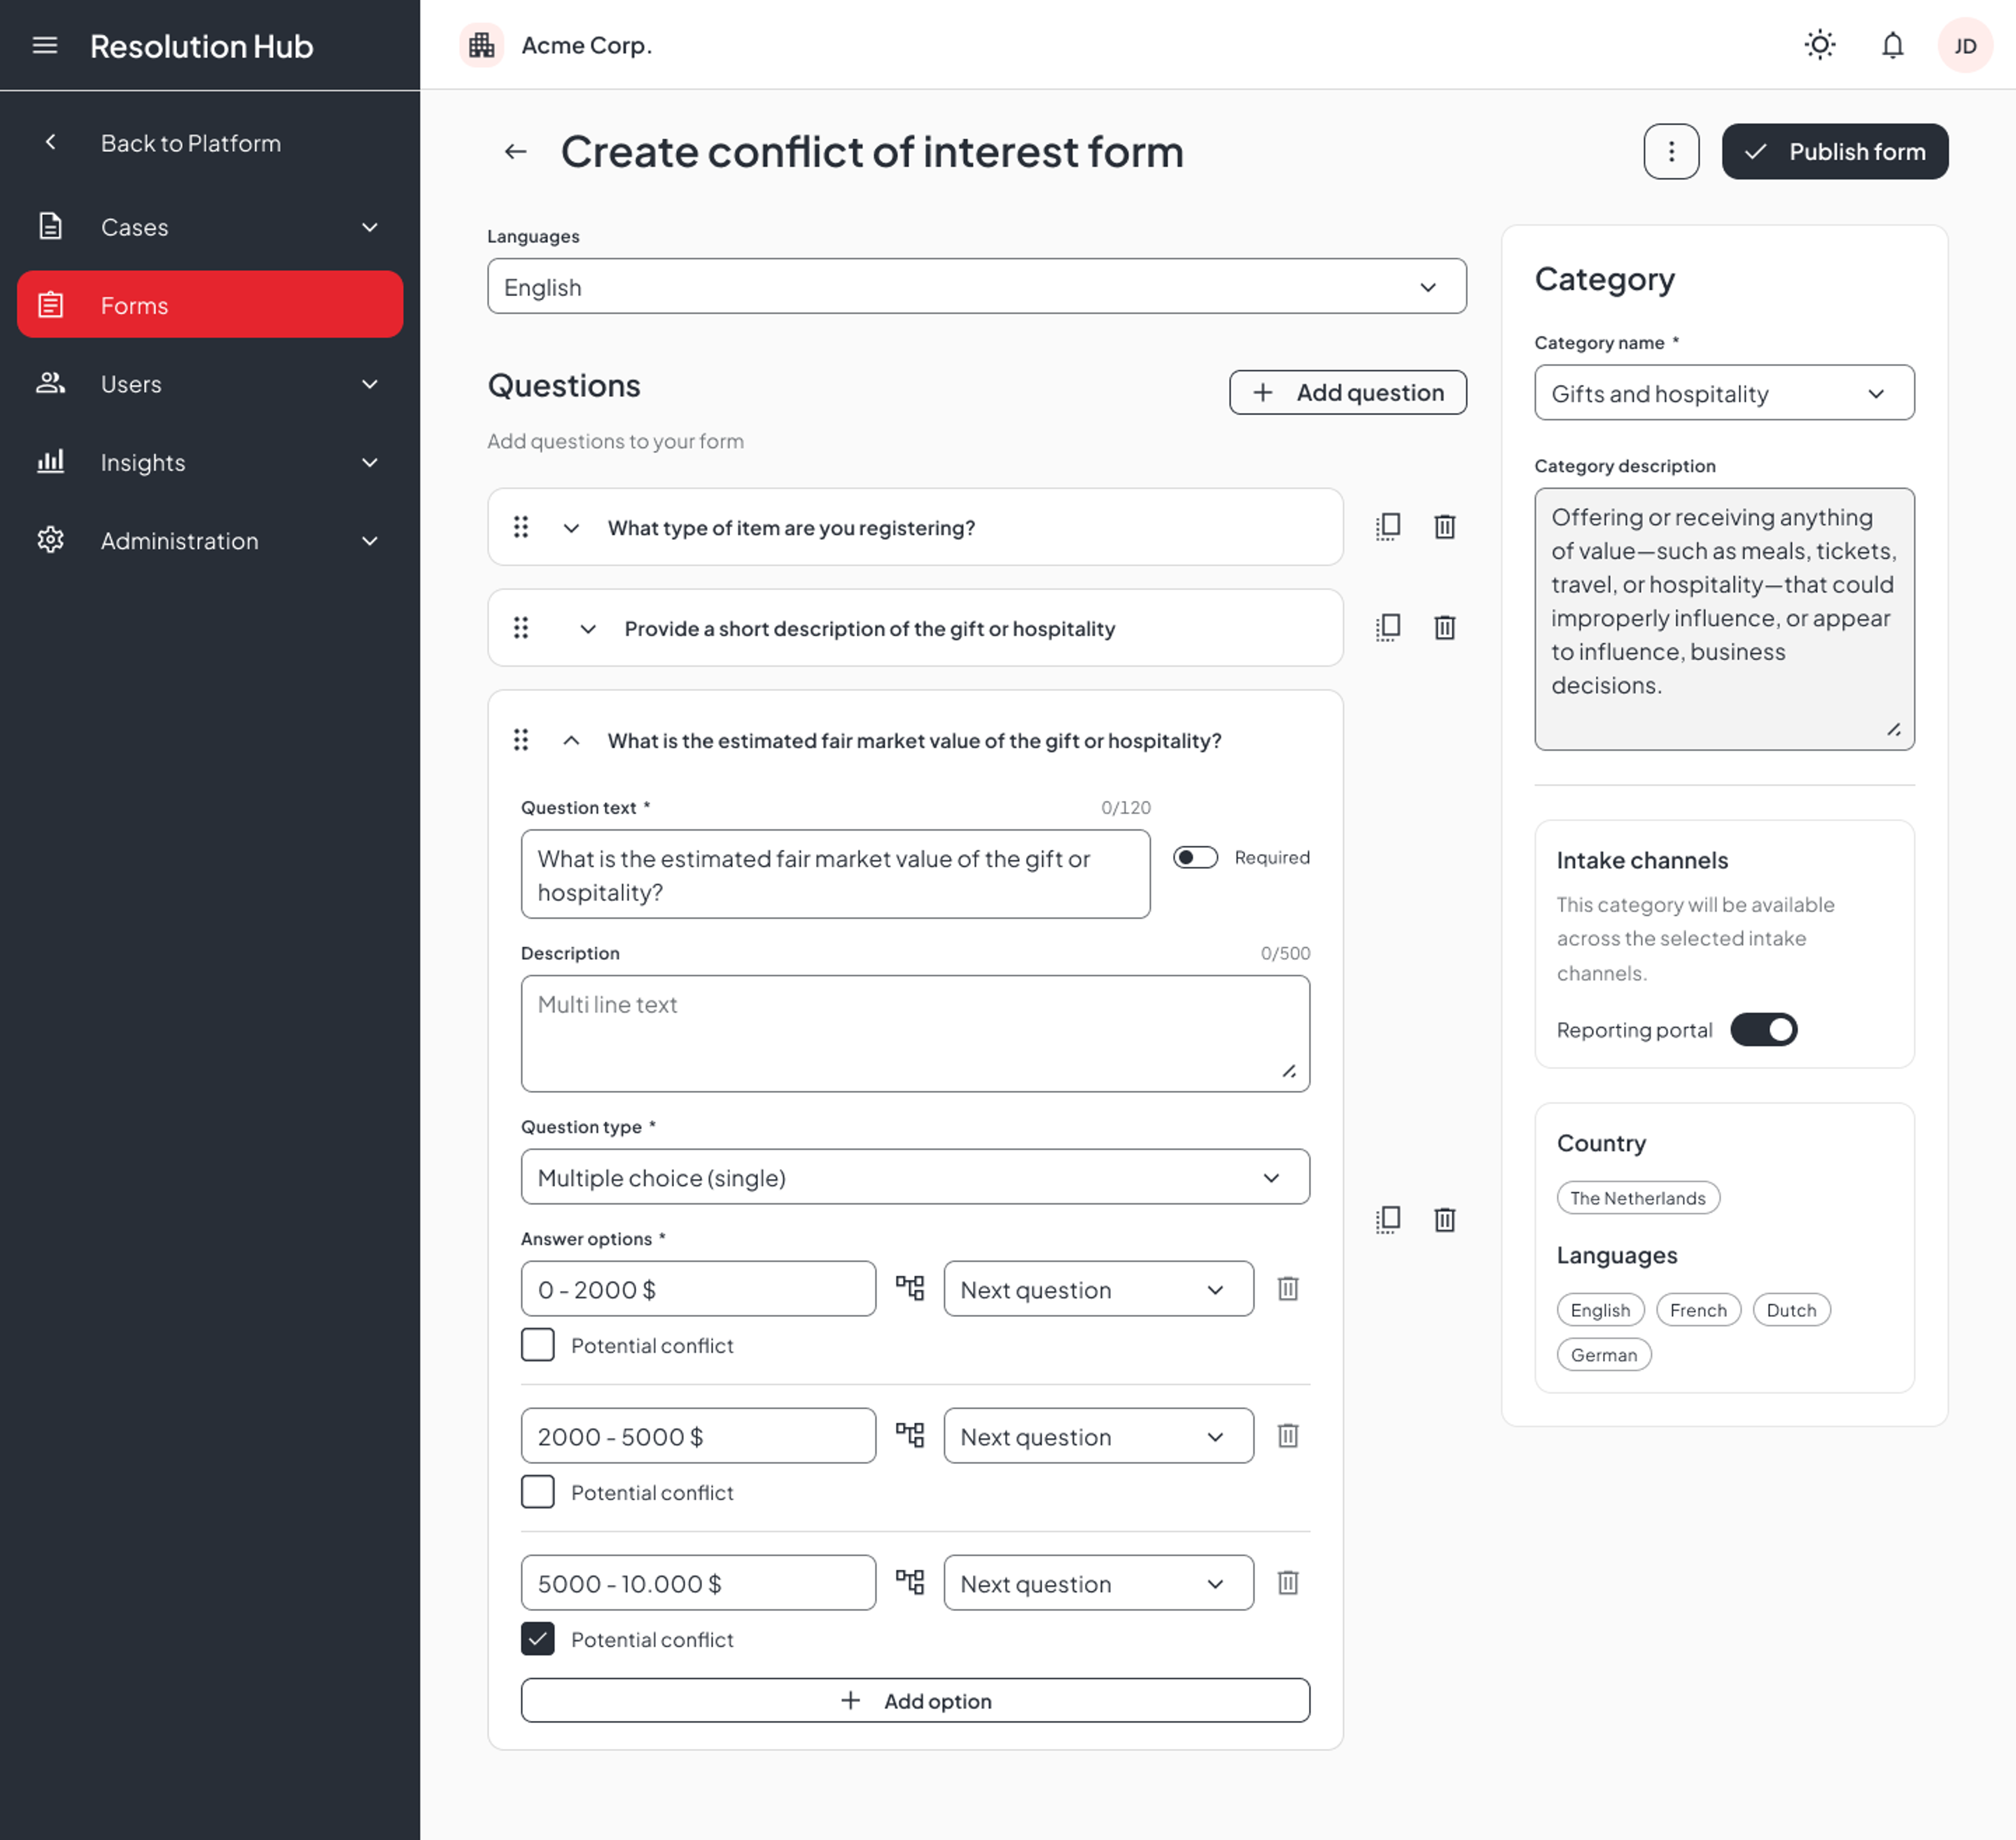Expand the Administration menu

[x=210, y=541]
